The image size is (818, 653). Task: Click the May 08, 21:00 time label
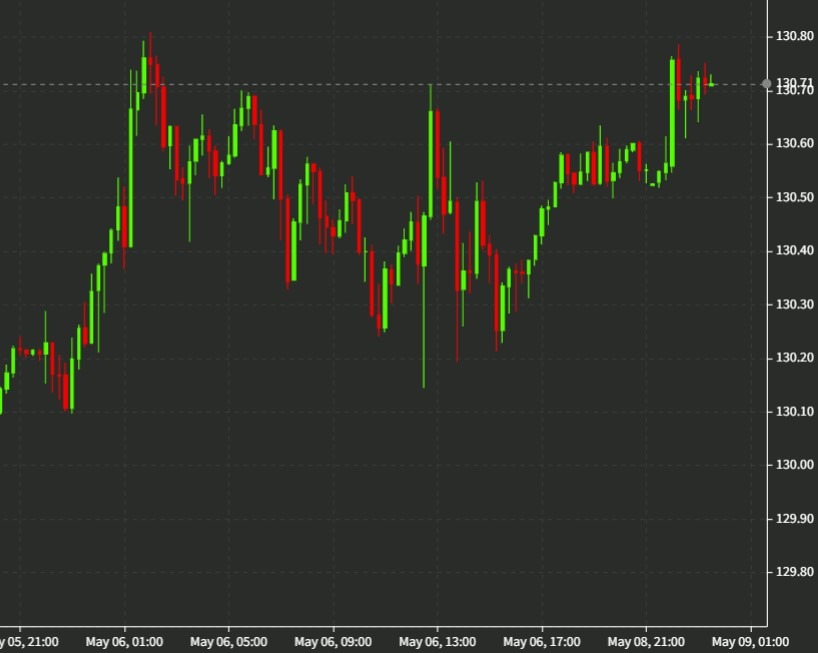coord(646,642)
